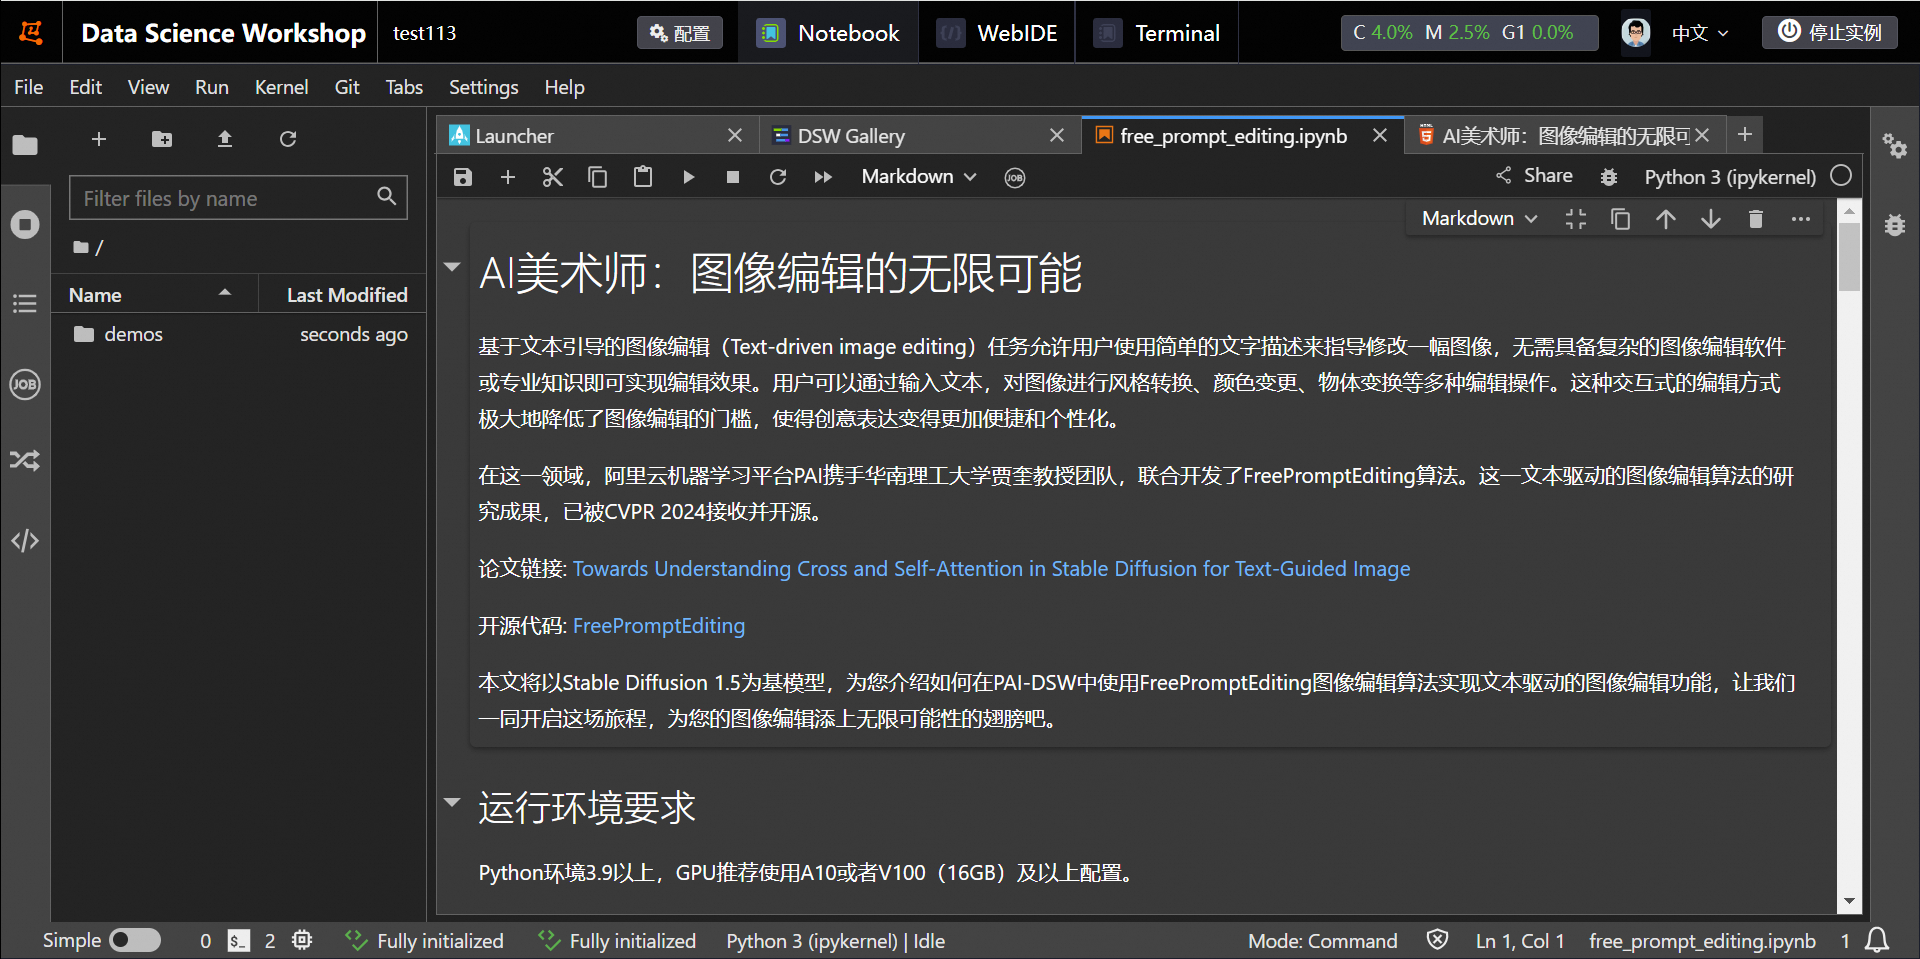The image size is (1920, 959).
Task: Move the active cell up
Action: [1666, 219]
